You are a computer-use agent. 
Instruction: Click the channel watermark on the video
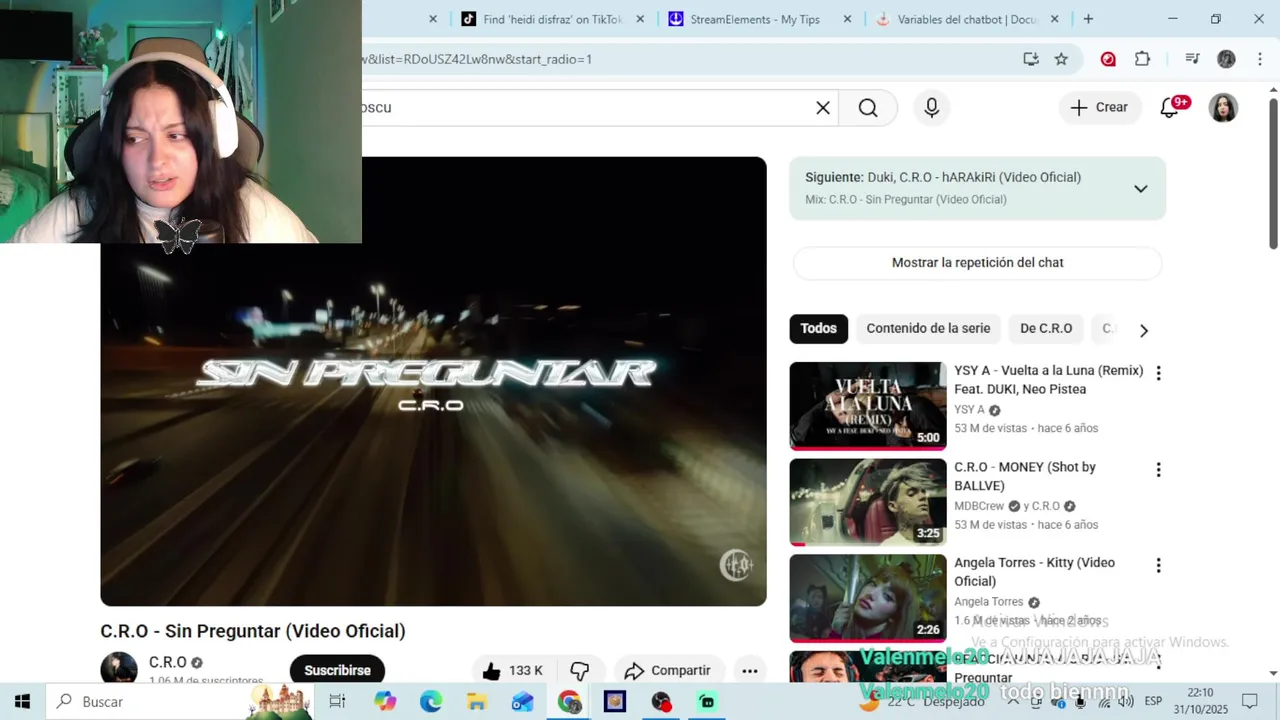point(736,565)
